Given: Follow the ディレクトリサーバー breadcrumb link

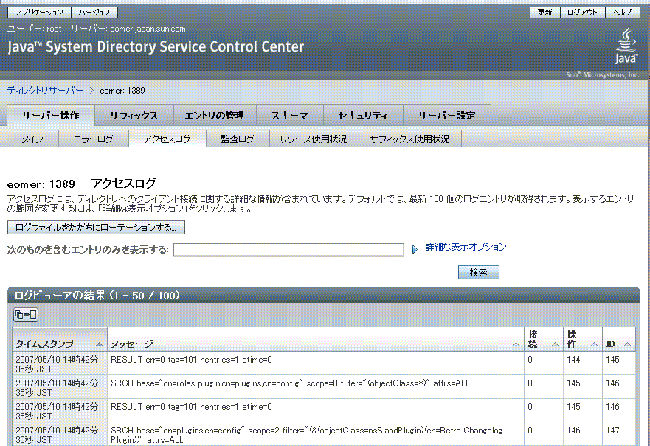Looking at the screenshot, I should pyautogui.click(x=45, y=90).
